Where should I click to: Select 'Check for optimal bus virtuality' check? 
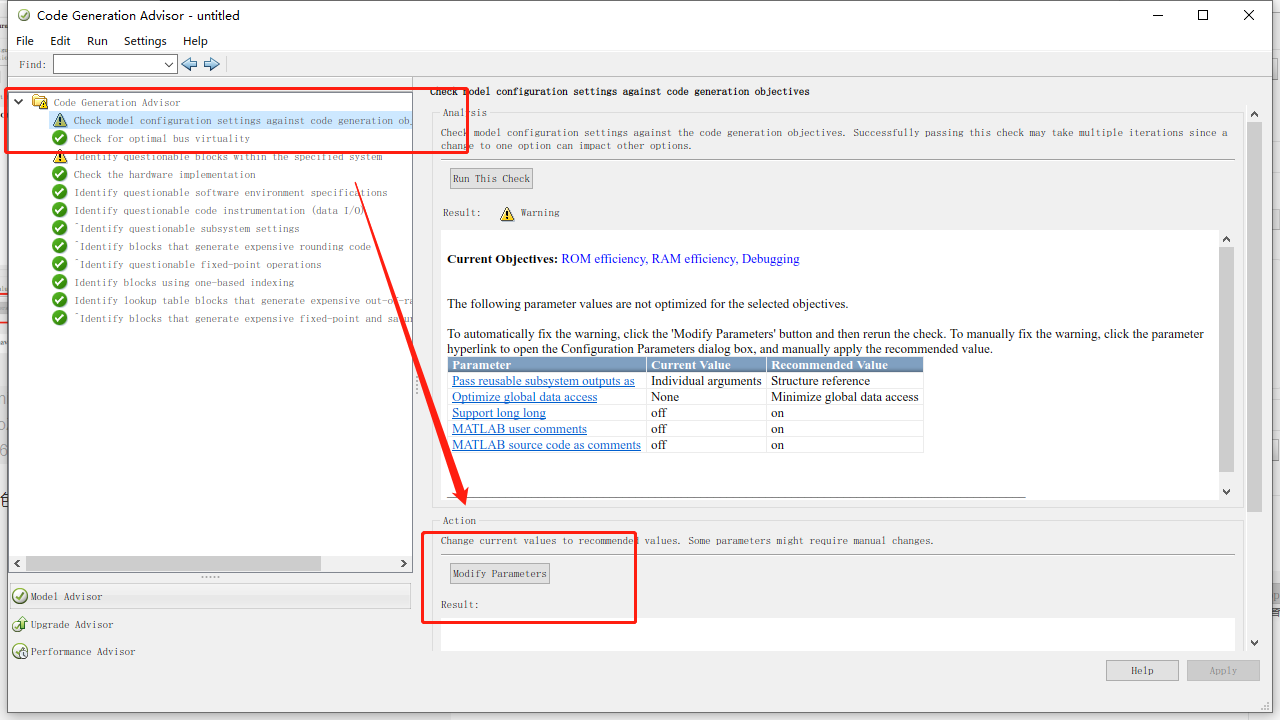(162, 138)
